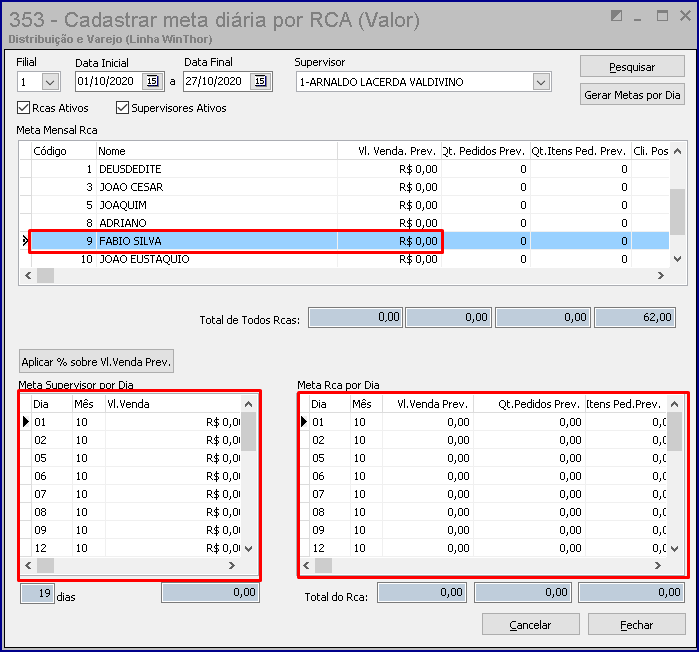This screenshot has height=652, width=699.
Task: Select the JOAO CESAR row
Action: point(344,187)
